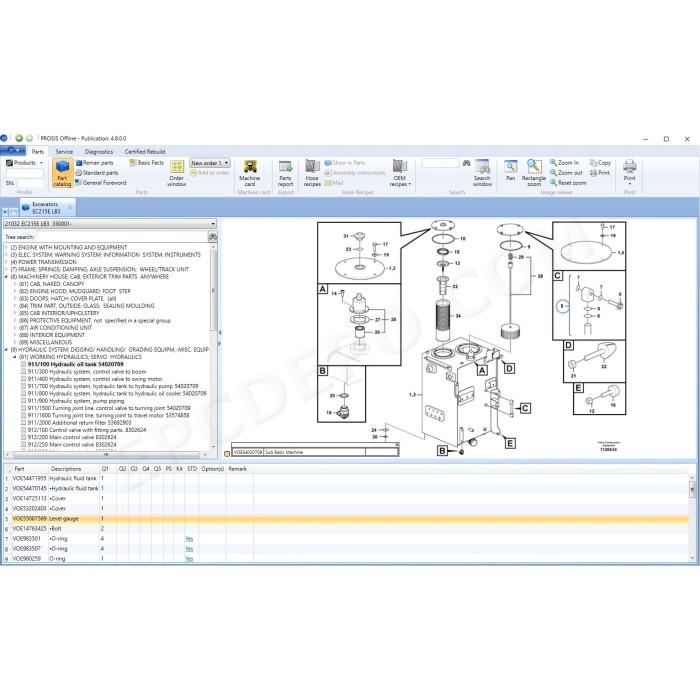Open the Order window
The height and width of the screenshot is (700, 700).
click(x=177, y=173)
